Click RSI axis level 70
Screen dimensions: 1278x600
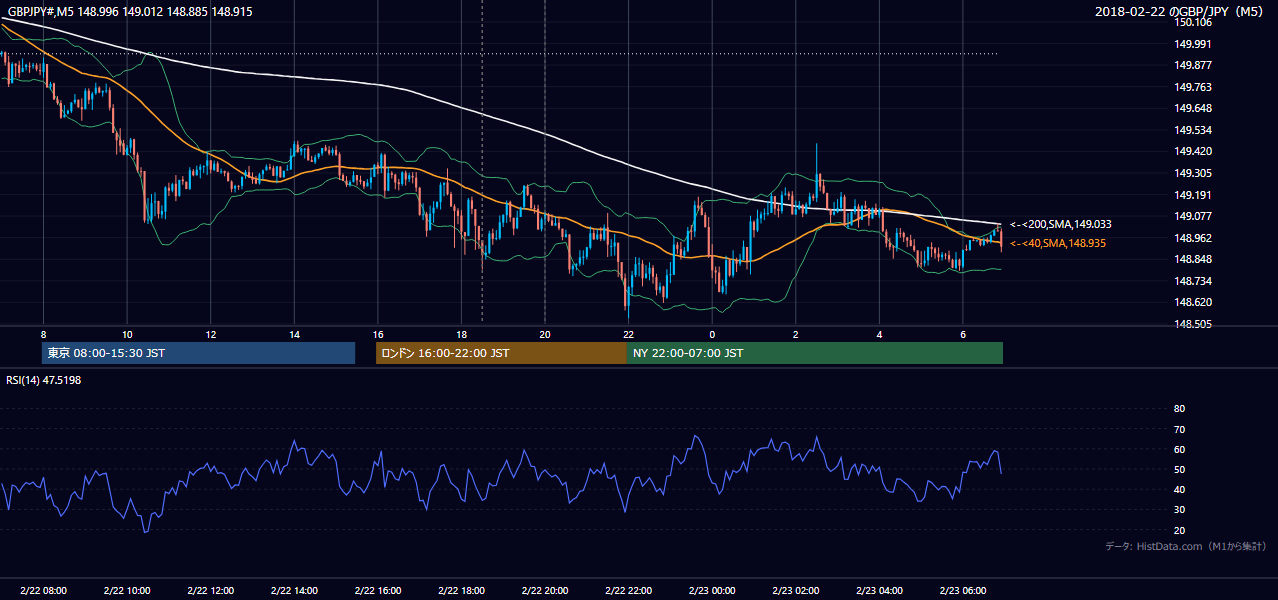tap(1179, 429)
